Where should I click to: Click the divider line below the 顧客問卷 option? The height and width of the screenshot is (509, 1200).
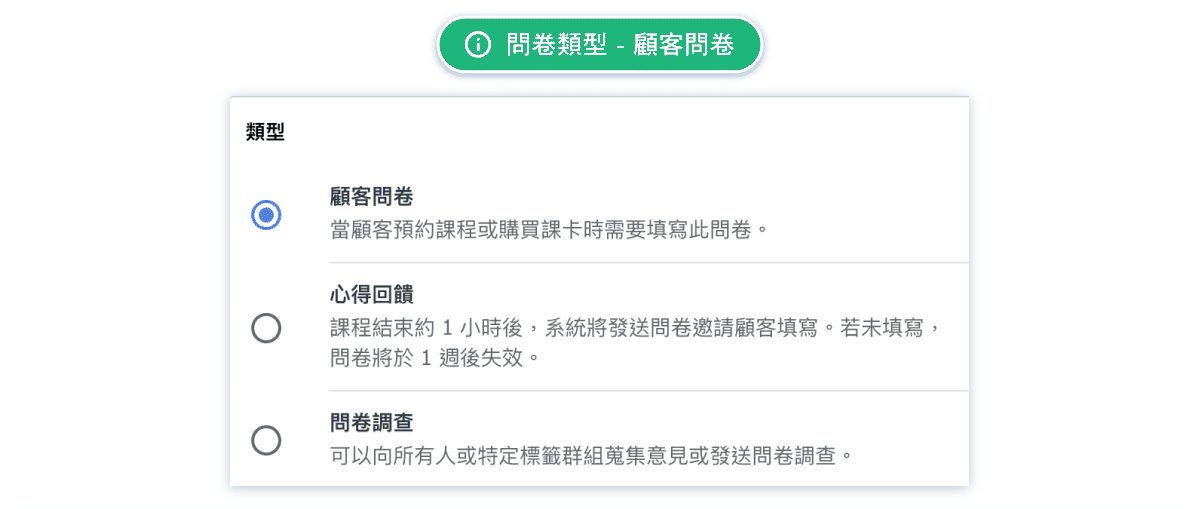pos(649,263)
